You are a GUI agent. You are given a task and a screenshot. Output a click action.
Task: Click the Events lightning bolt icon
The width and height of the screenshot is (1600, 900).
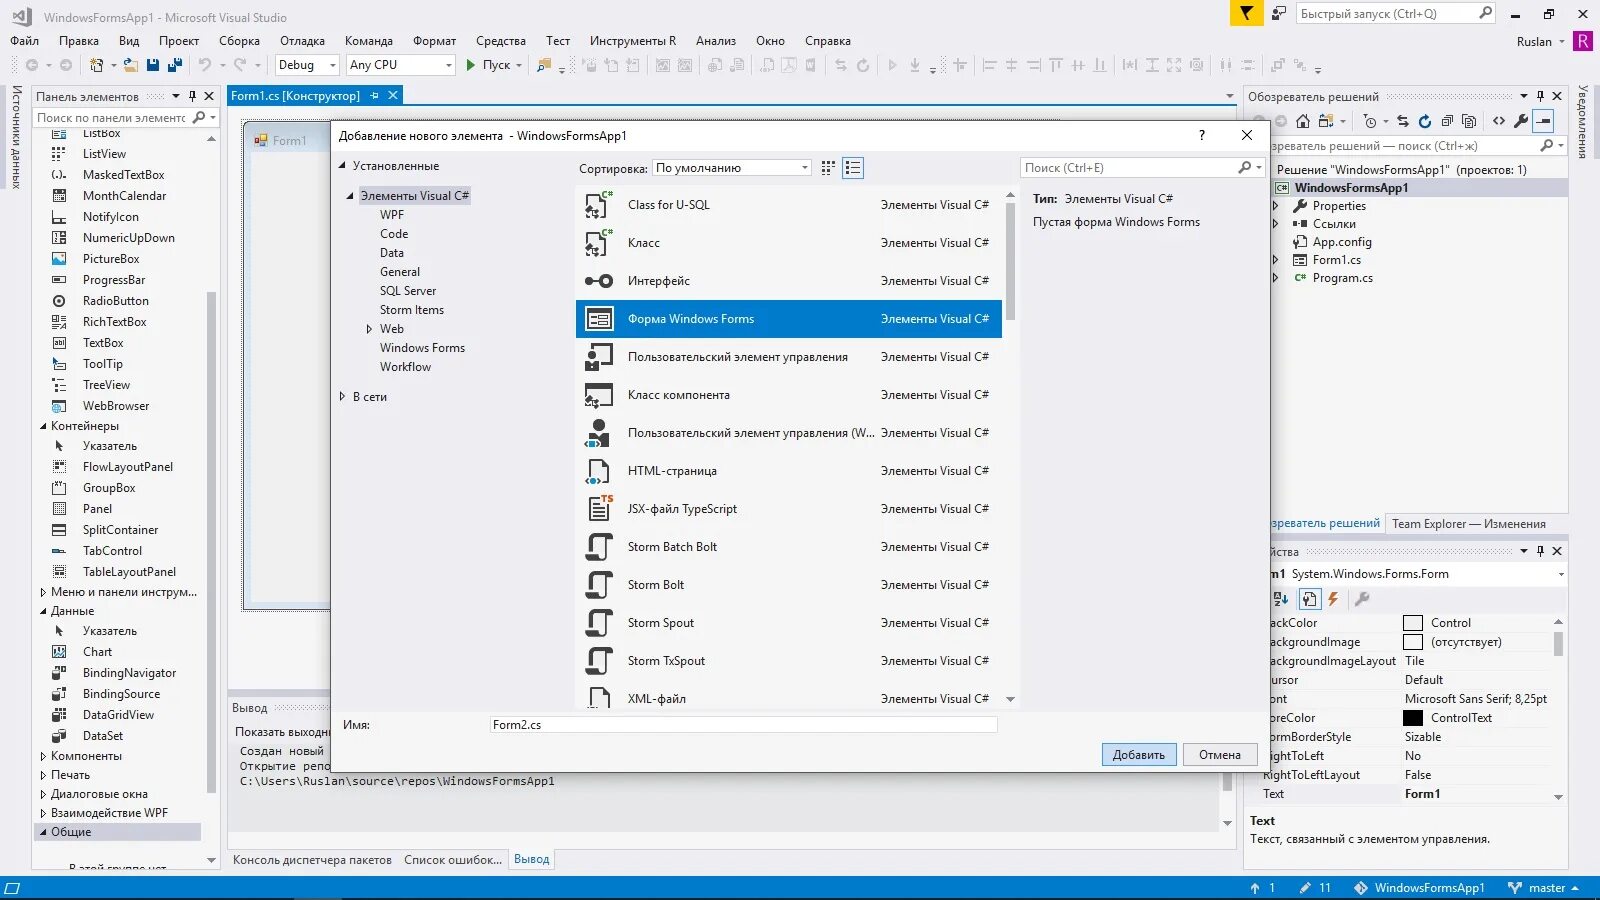pyautogui.click(x=1333, y=599)
